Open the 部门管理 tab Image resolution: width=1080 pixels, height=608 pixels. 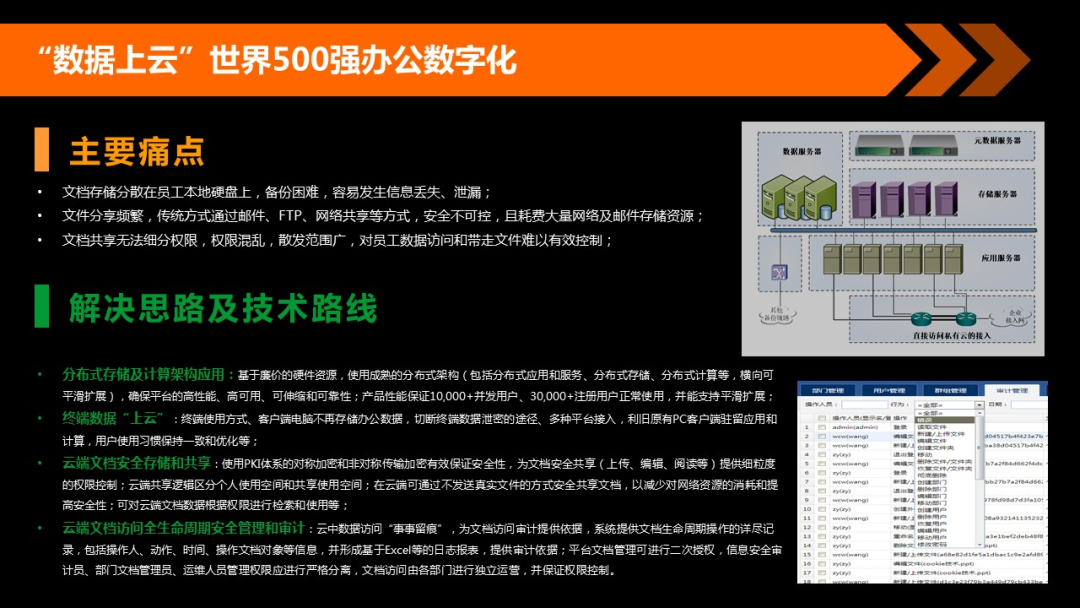coord(828,391)
